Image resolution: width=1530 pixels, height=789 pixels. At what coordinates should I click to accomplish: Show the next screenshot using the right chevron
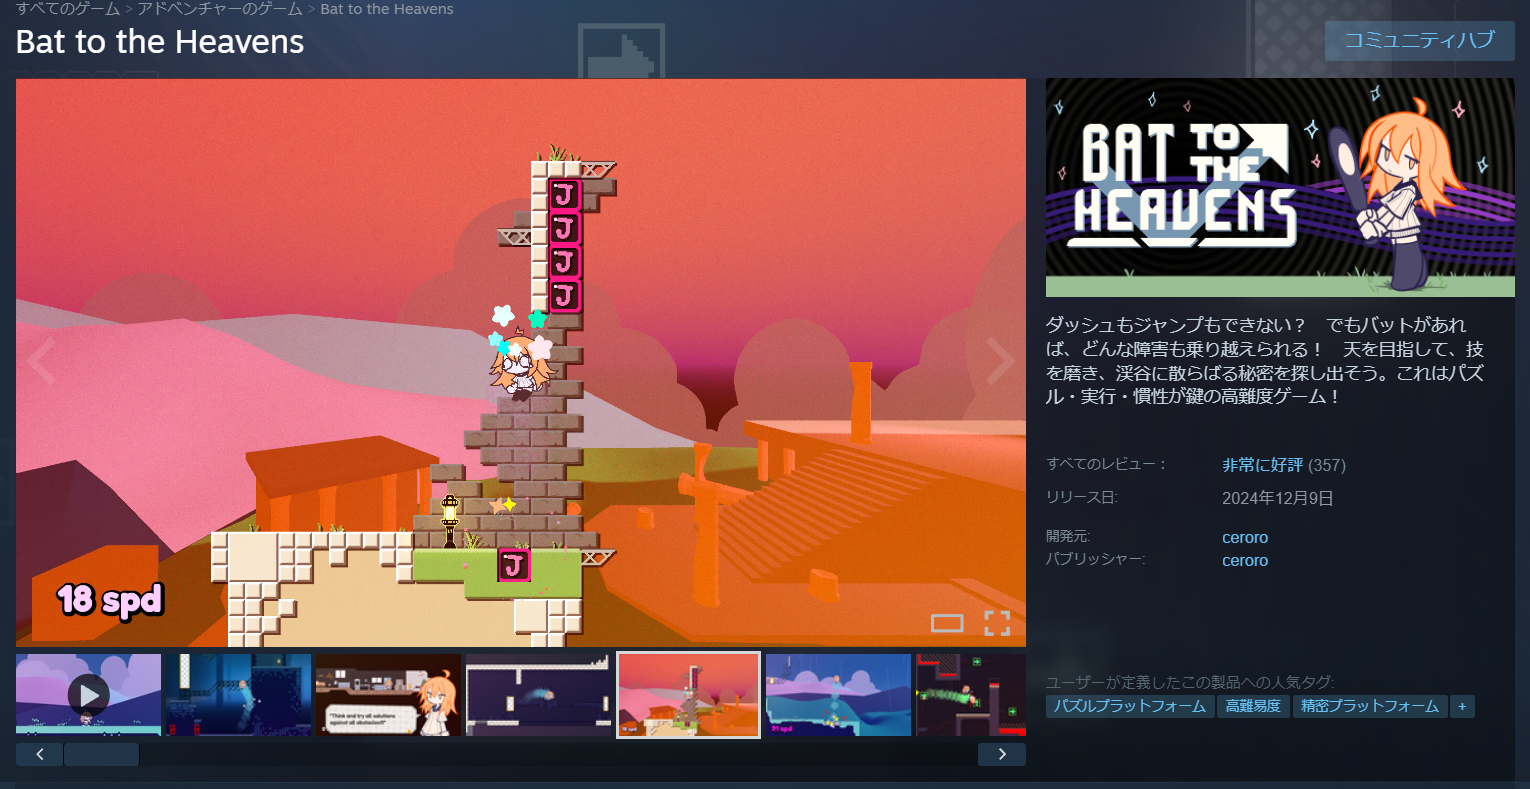coord(1000,361)
